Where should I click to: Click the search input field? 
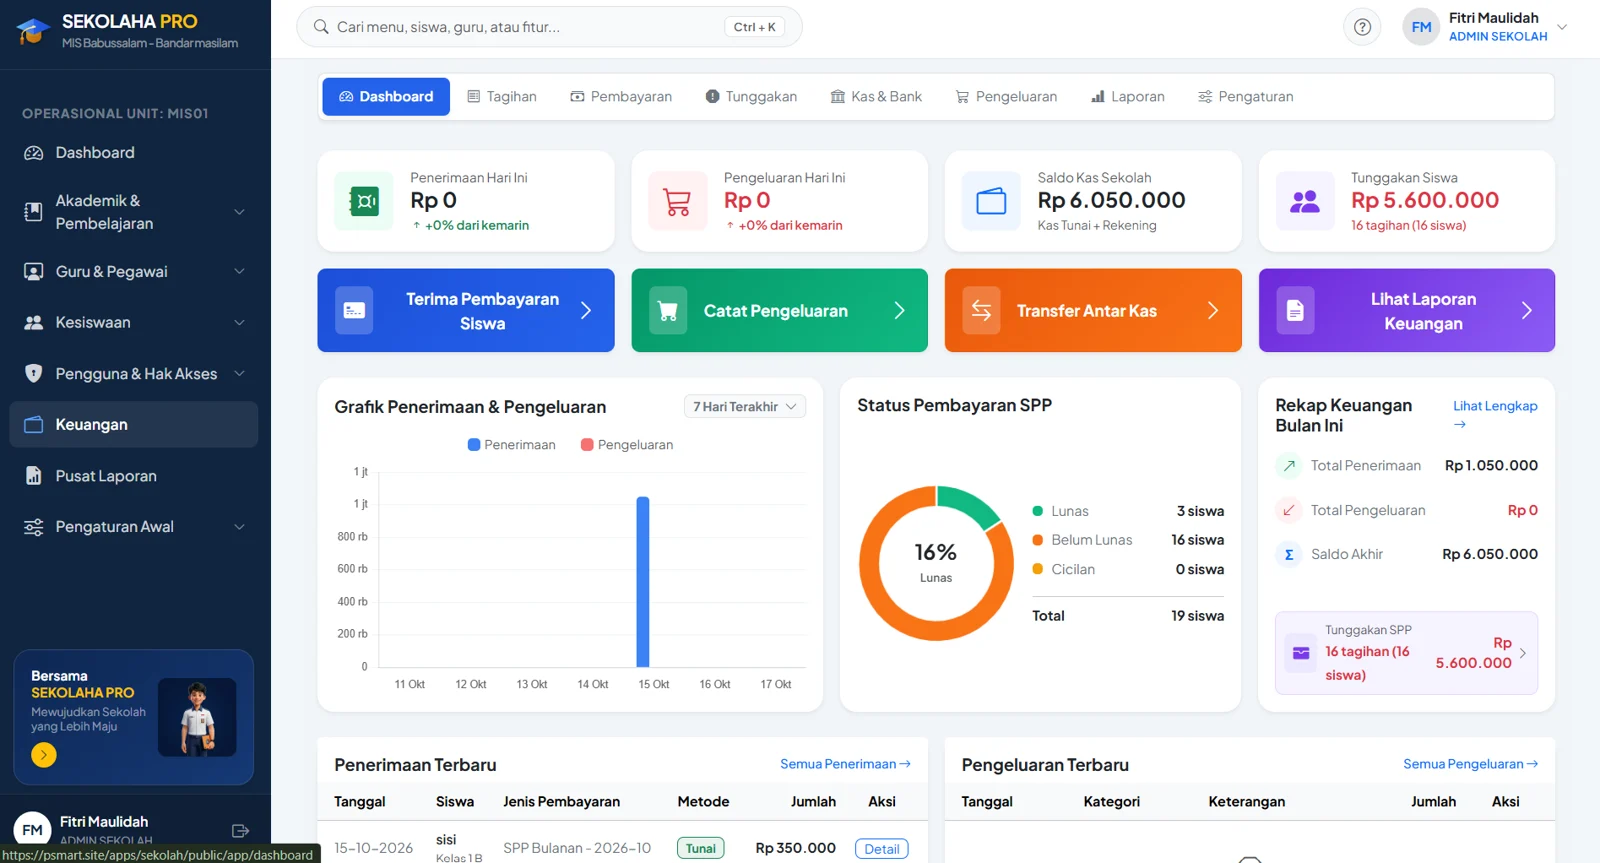[x=549, y=27]
